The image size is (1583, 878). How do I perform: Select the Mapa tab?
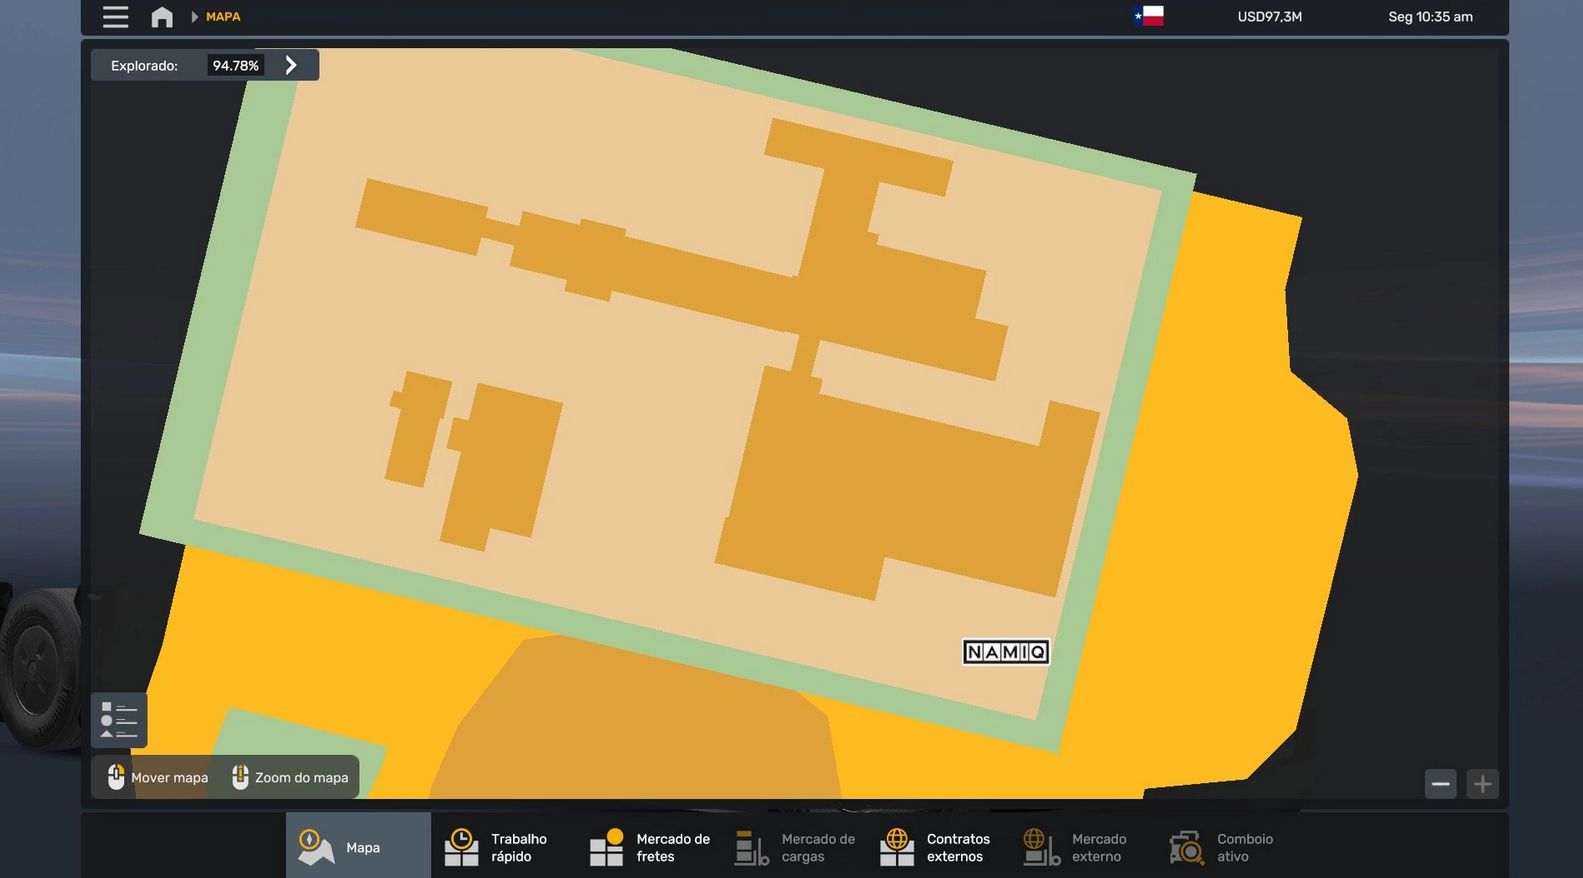(x=358, y=846)
